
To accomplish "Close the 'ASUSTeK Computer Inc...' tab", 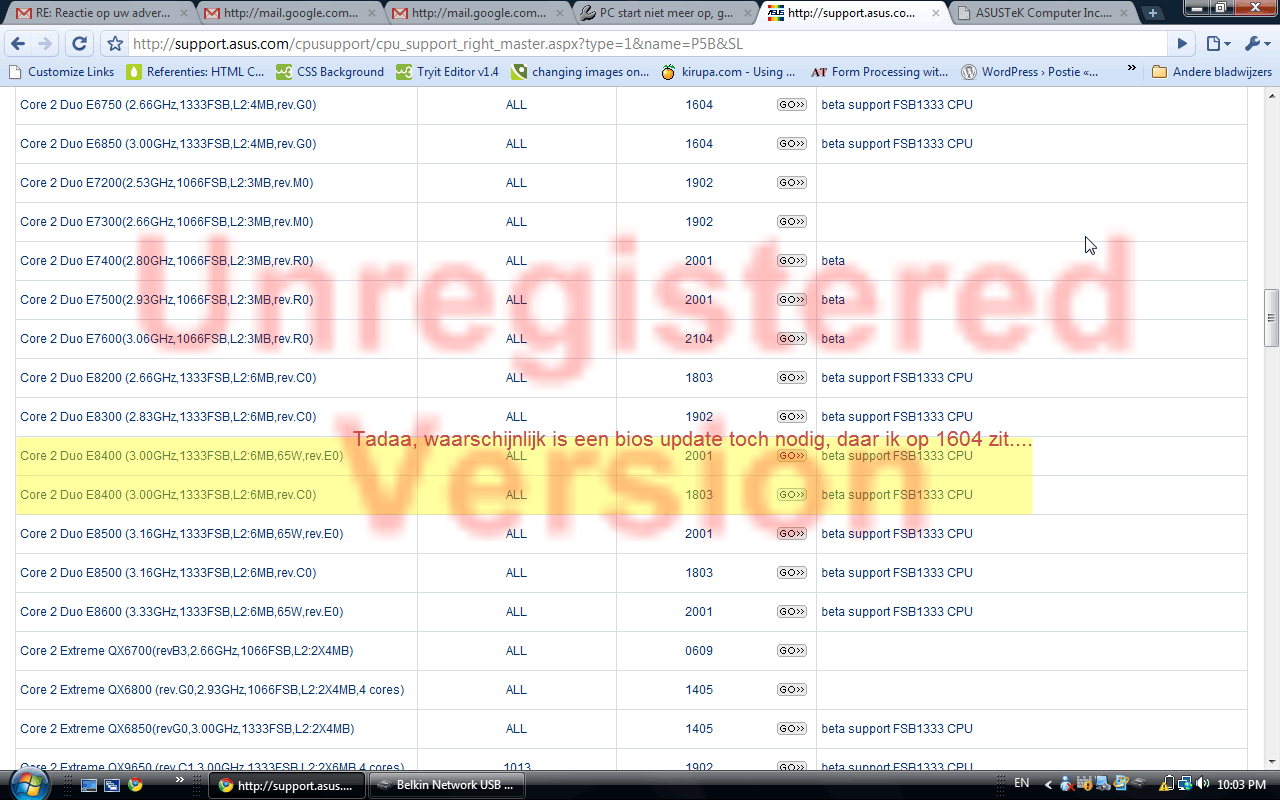I will 1124,13.
